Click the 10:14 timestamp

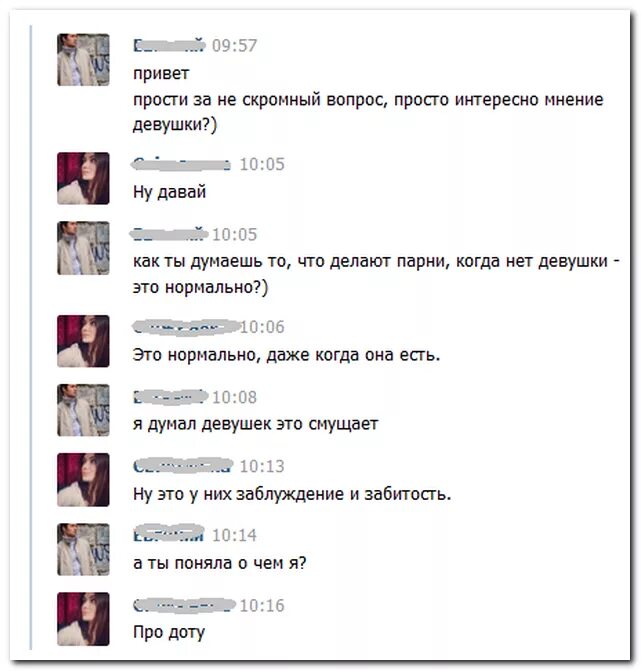pos(234,535)
